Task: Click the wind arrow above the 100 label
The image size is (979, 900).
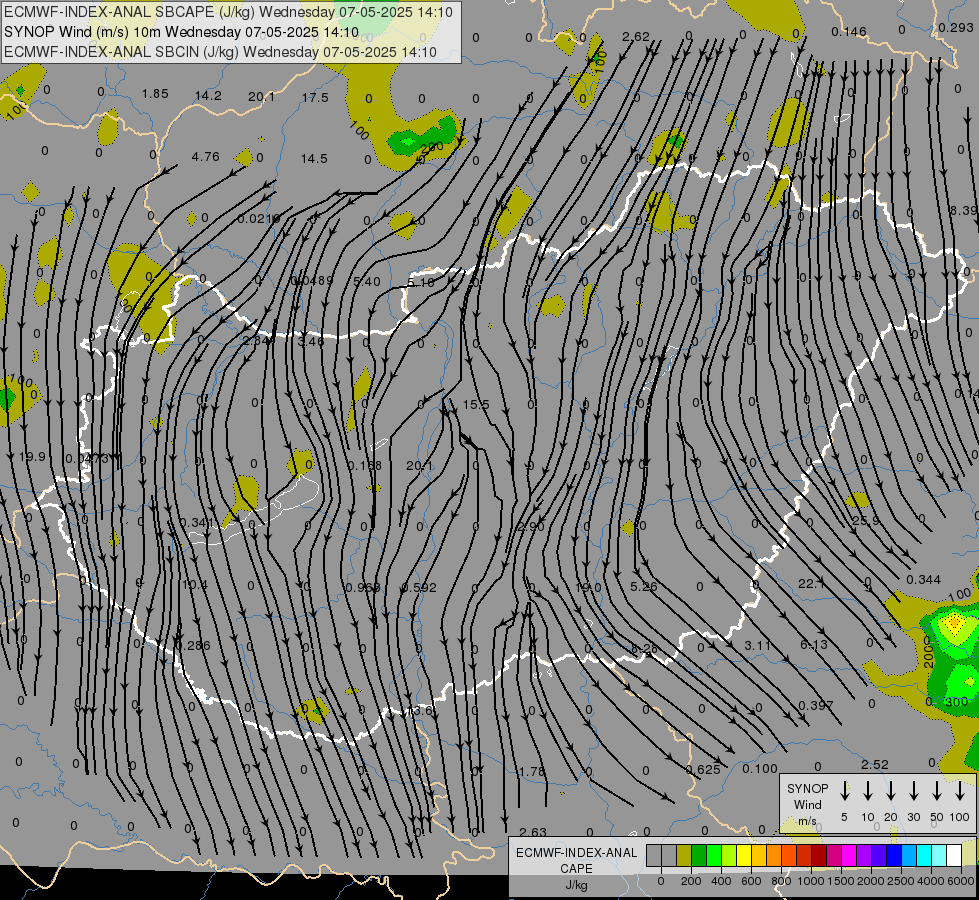Action: click(960, 791)
